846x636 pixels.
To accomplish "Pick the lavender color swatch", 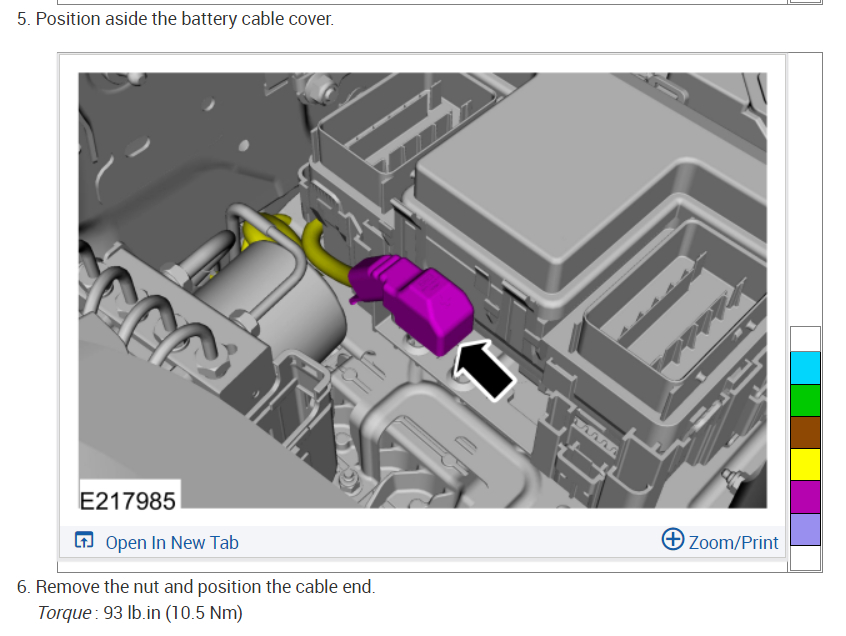I will coord(805,529).
